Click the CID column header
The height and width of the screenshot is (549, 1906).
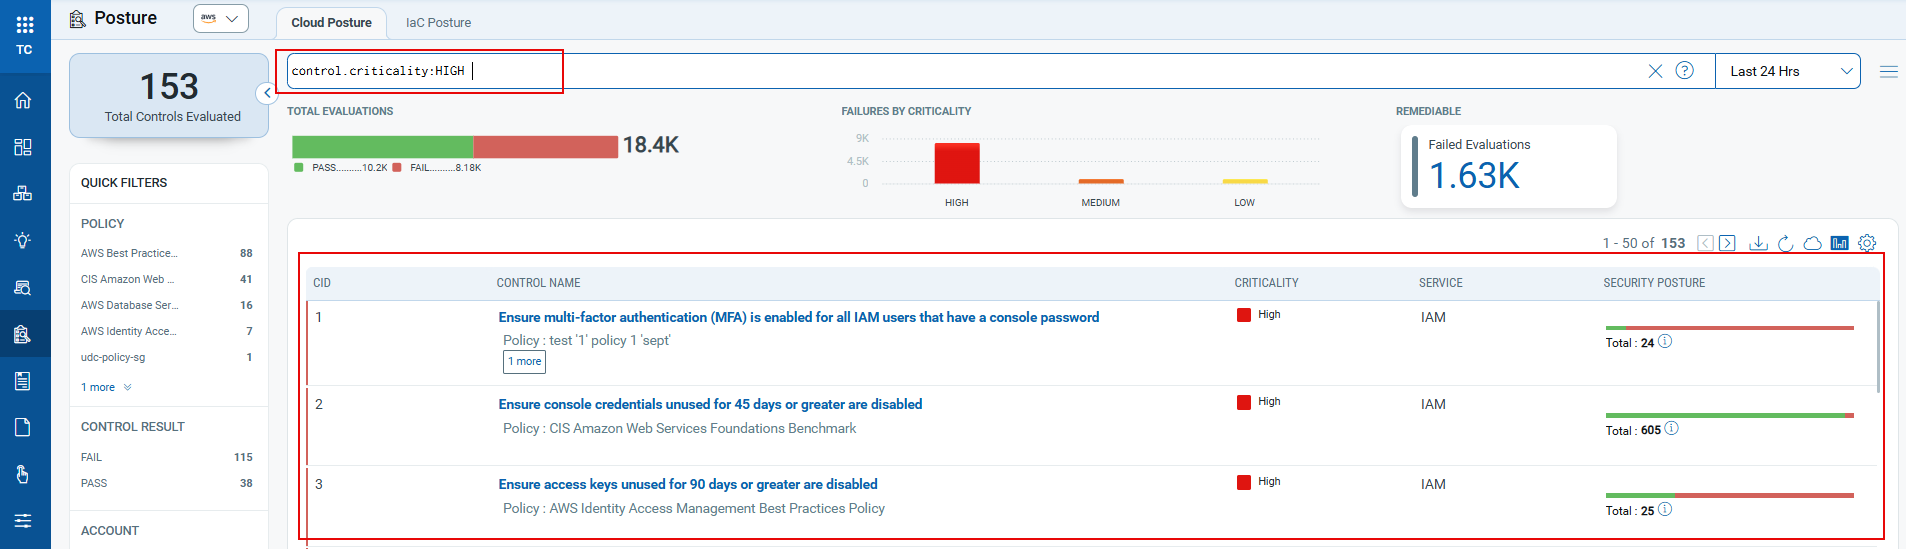click(x=322, y=283)
